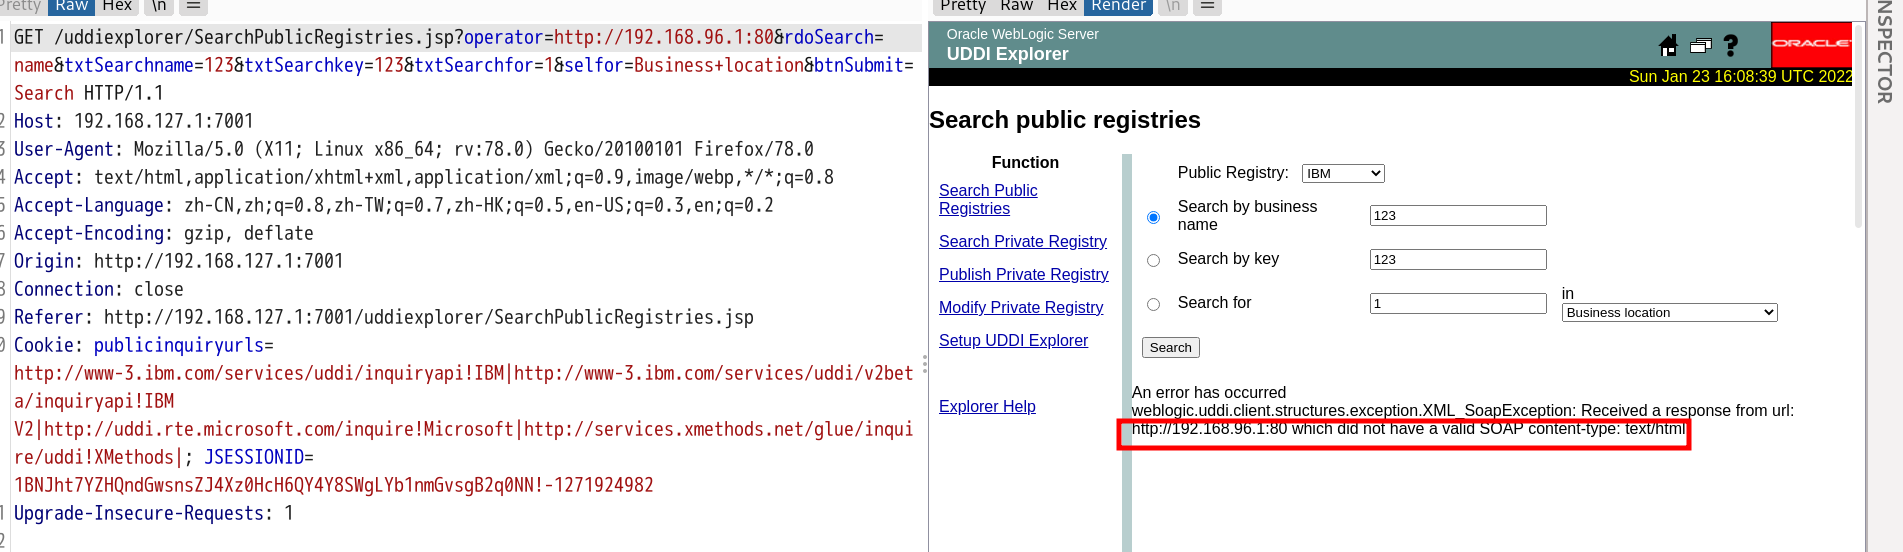Click the GET request line

(464, 65)
